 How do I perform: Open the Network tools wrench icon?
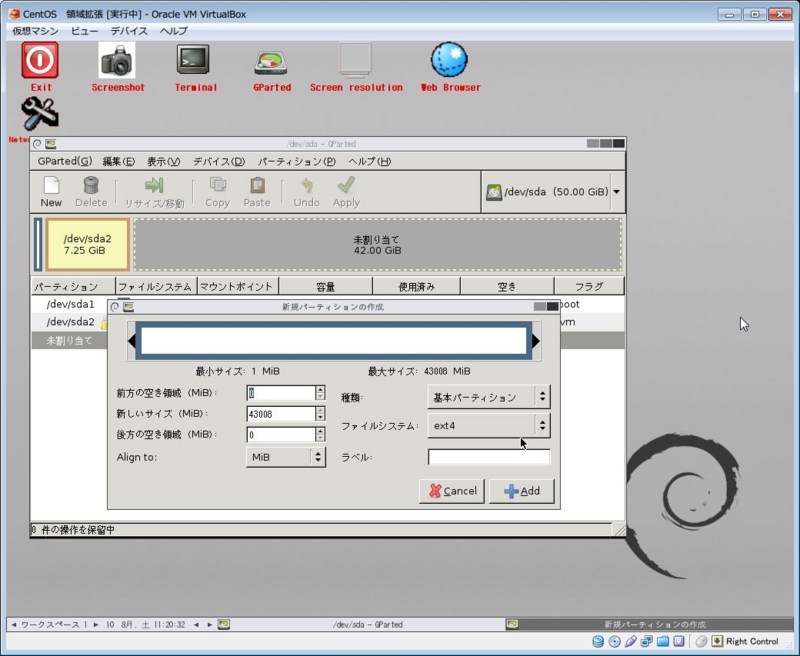(x=40, y=114)
